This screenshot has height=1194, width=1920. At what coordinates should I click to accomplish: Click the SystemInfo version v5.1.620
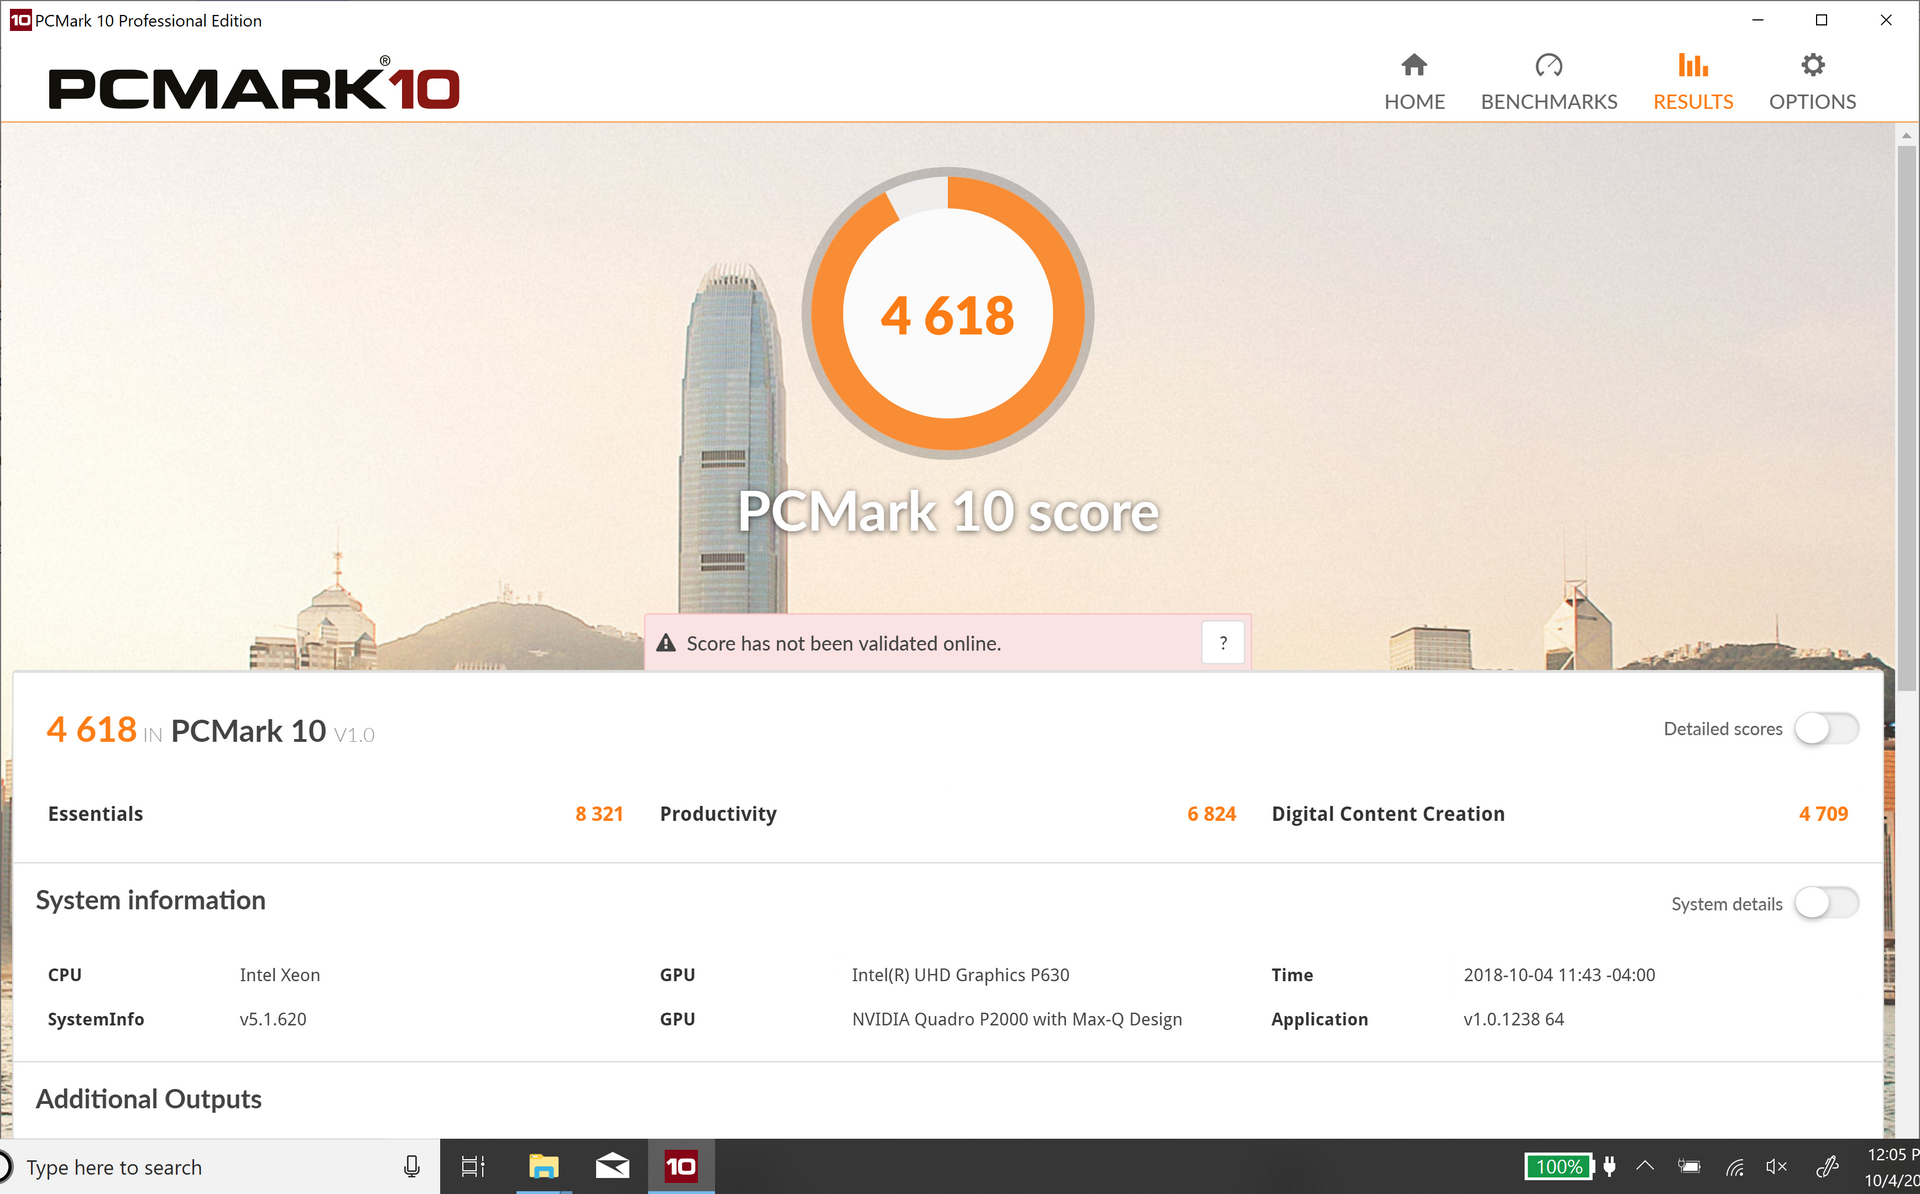[x=273, y=1019]
